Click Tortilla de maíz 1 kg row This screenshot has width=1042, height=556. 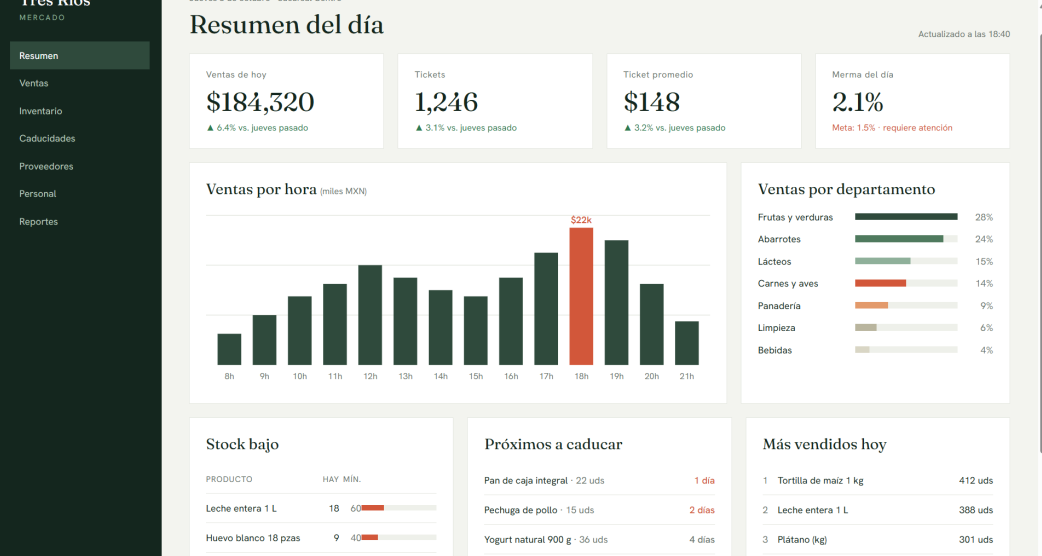coord(878,480)
